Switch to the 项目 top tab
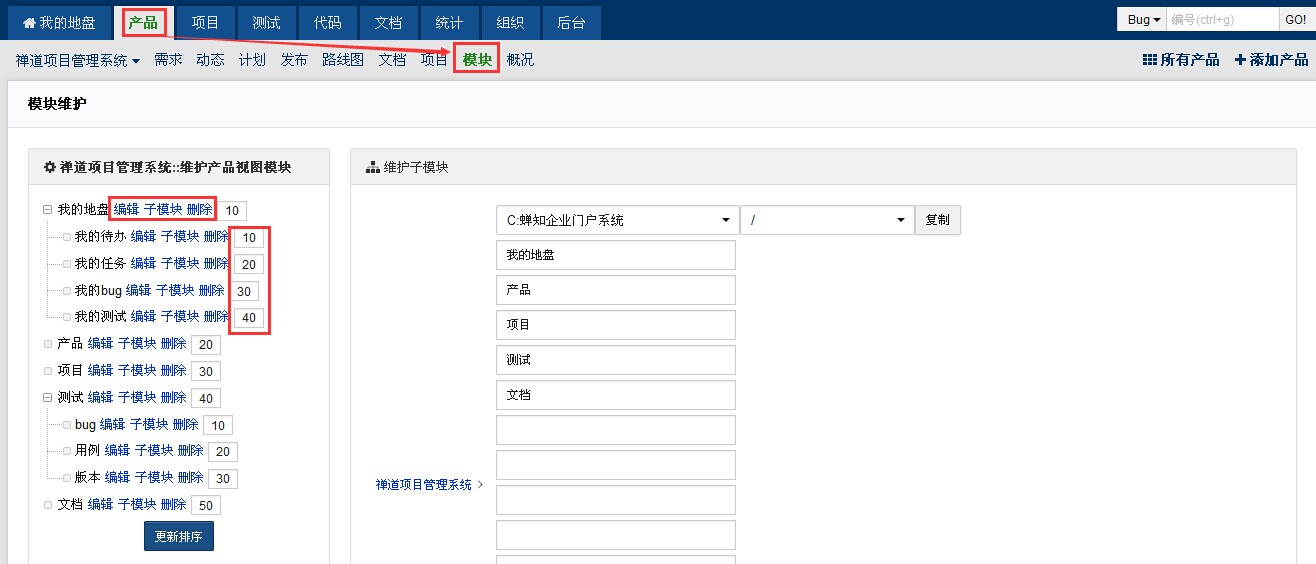 click(x=205, y=22)
